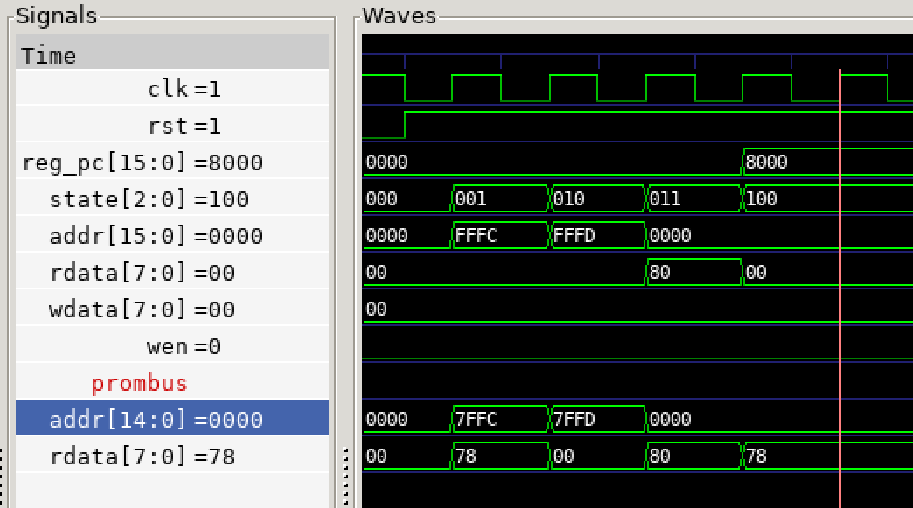The width and height of the screenshot is (913, 508).
Task: Click the 010 segment in state waveform
Action: (597, 199)
